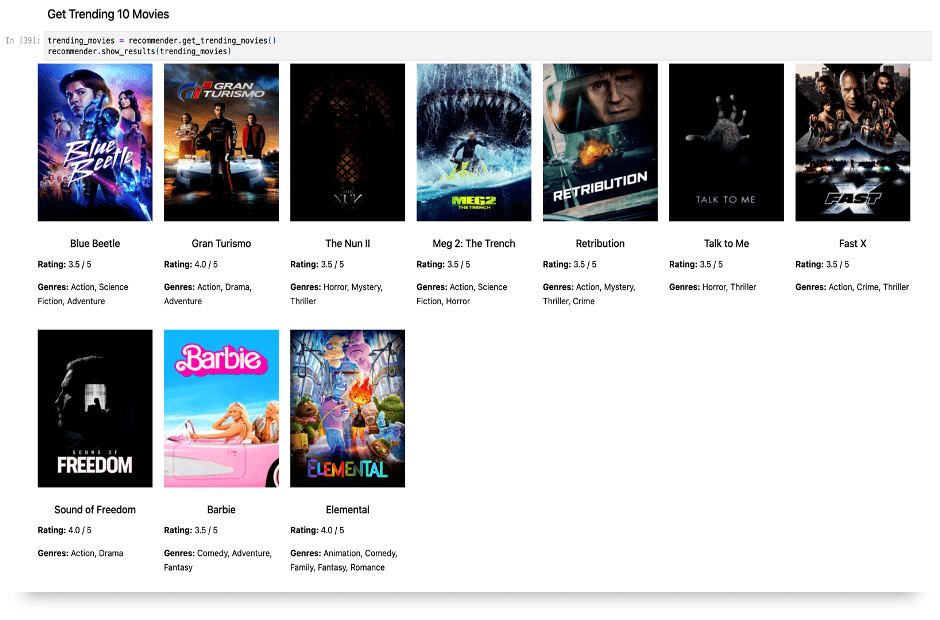Click the Meg 2: The Trench poster

click(474, 142)
